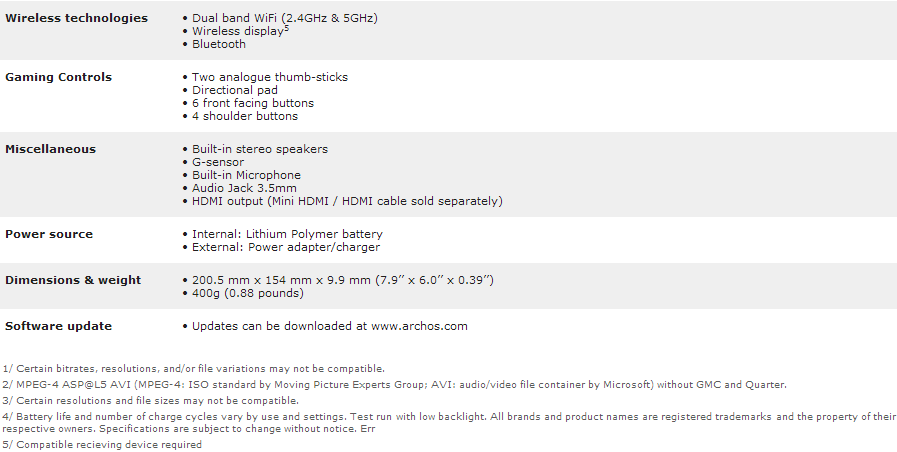Click the Bluetooth list item
The image size is (897, 452).
coord(218,44)
